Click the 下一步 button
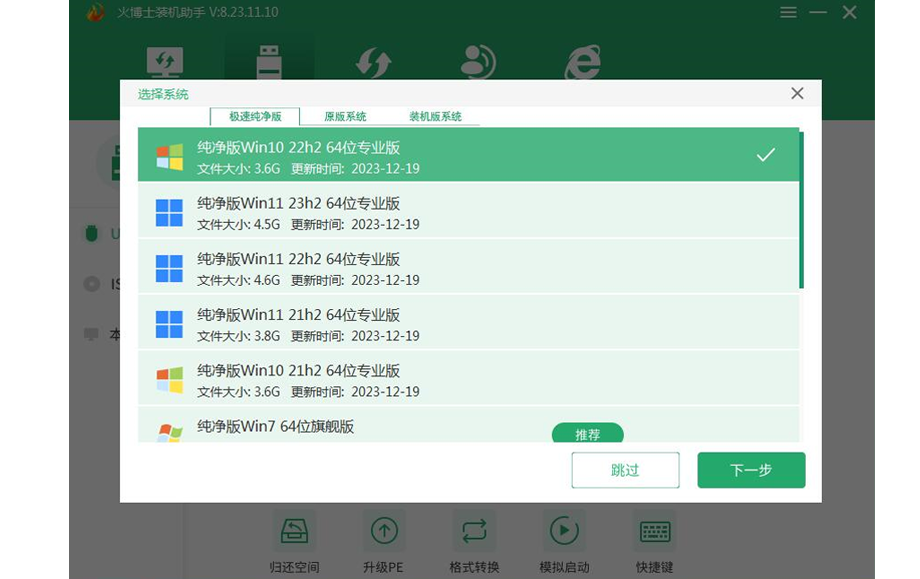This screenshot has height=579, width=920. click(751, 470)
